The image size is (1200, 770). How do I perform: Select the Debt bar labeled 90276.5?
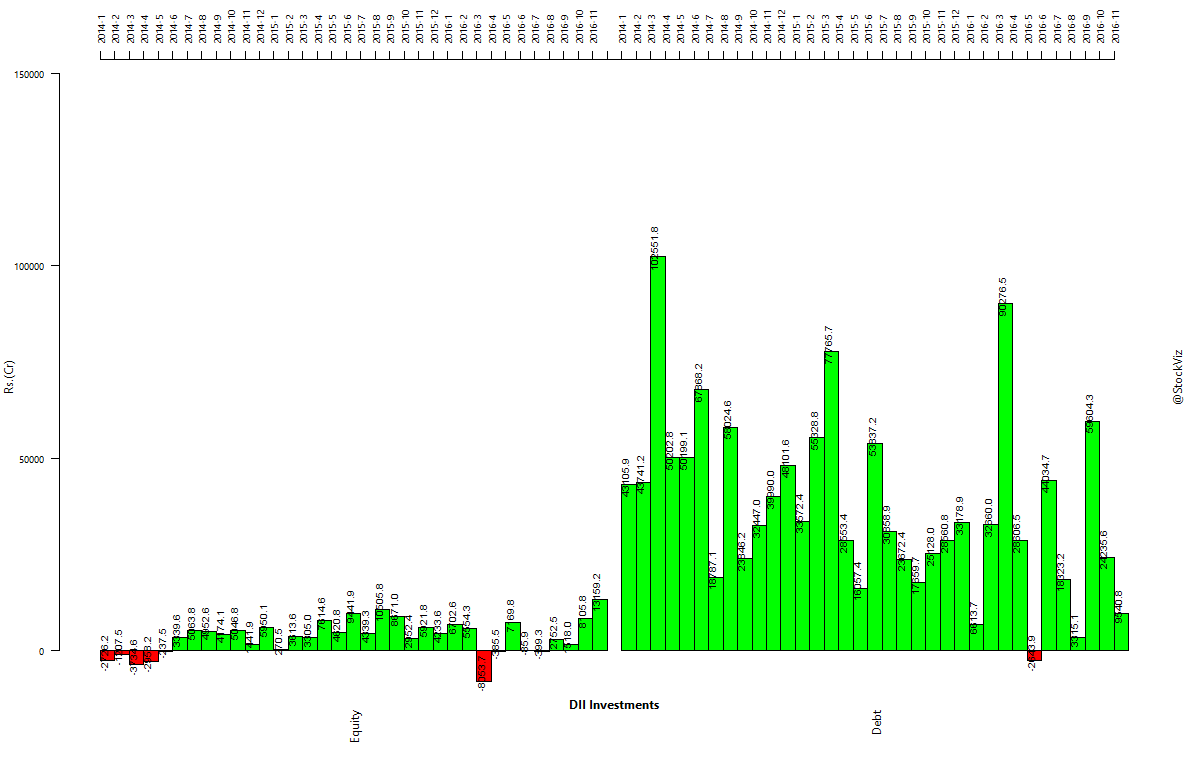(x=1006, y=477)
